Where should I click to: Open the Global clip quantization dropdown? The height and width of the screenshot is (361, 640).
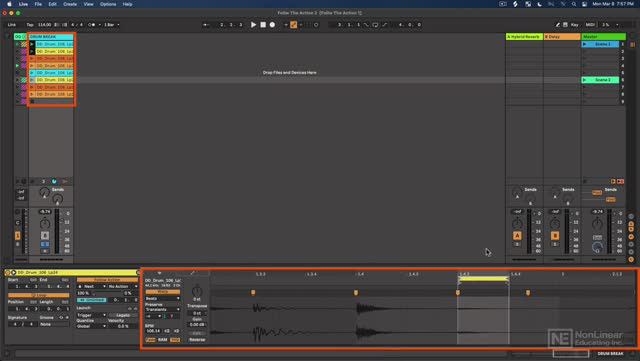coord(92,326)
